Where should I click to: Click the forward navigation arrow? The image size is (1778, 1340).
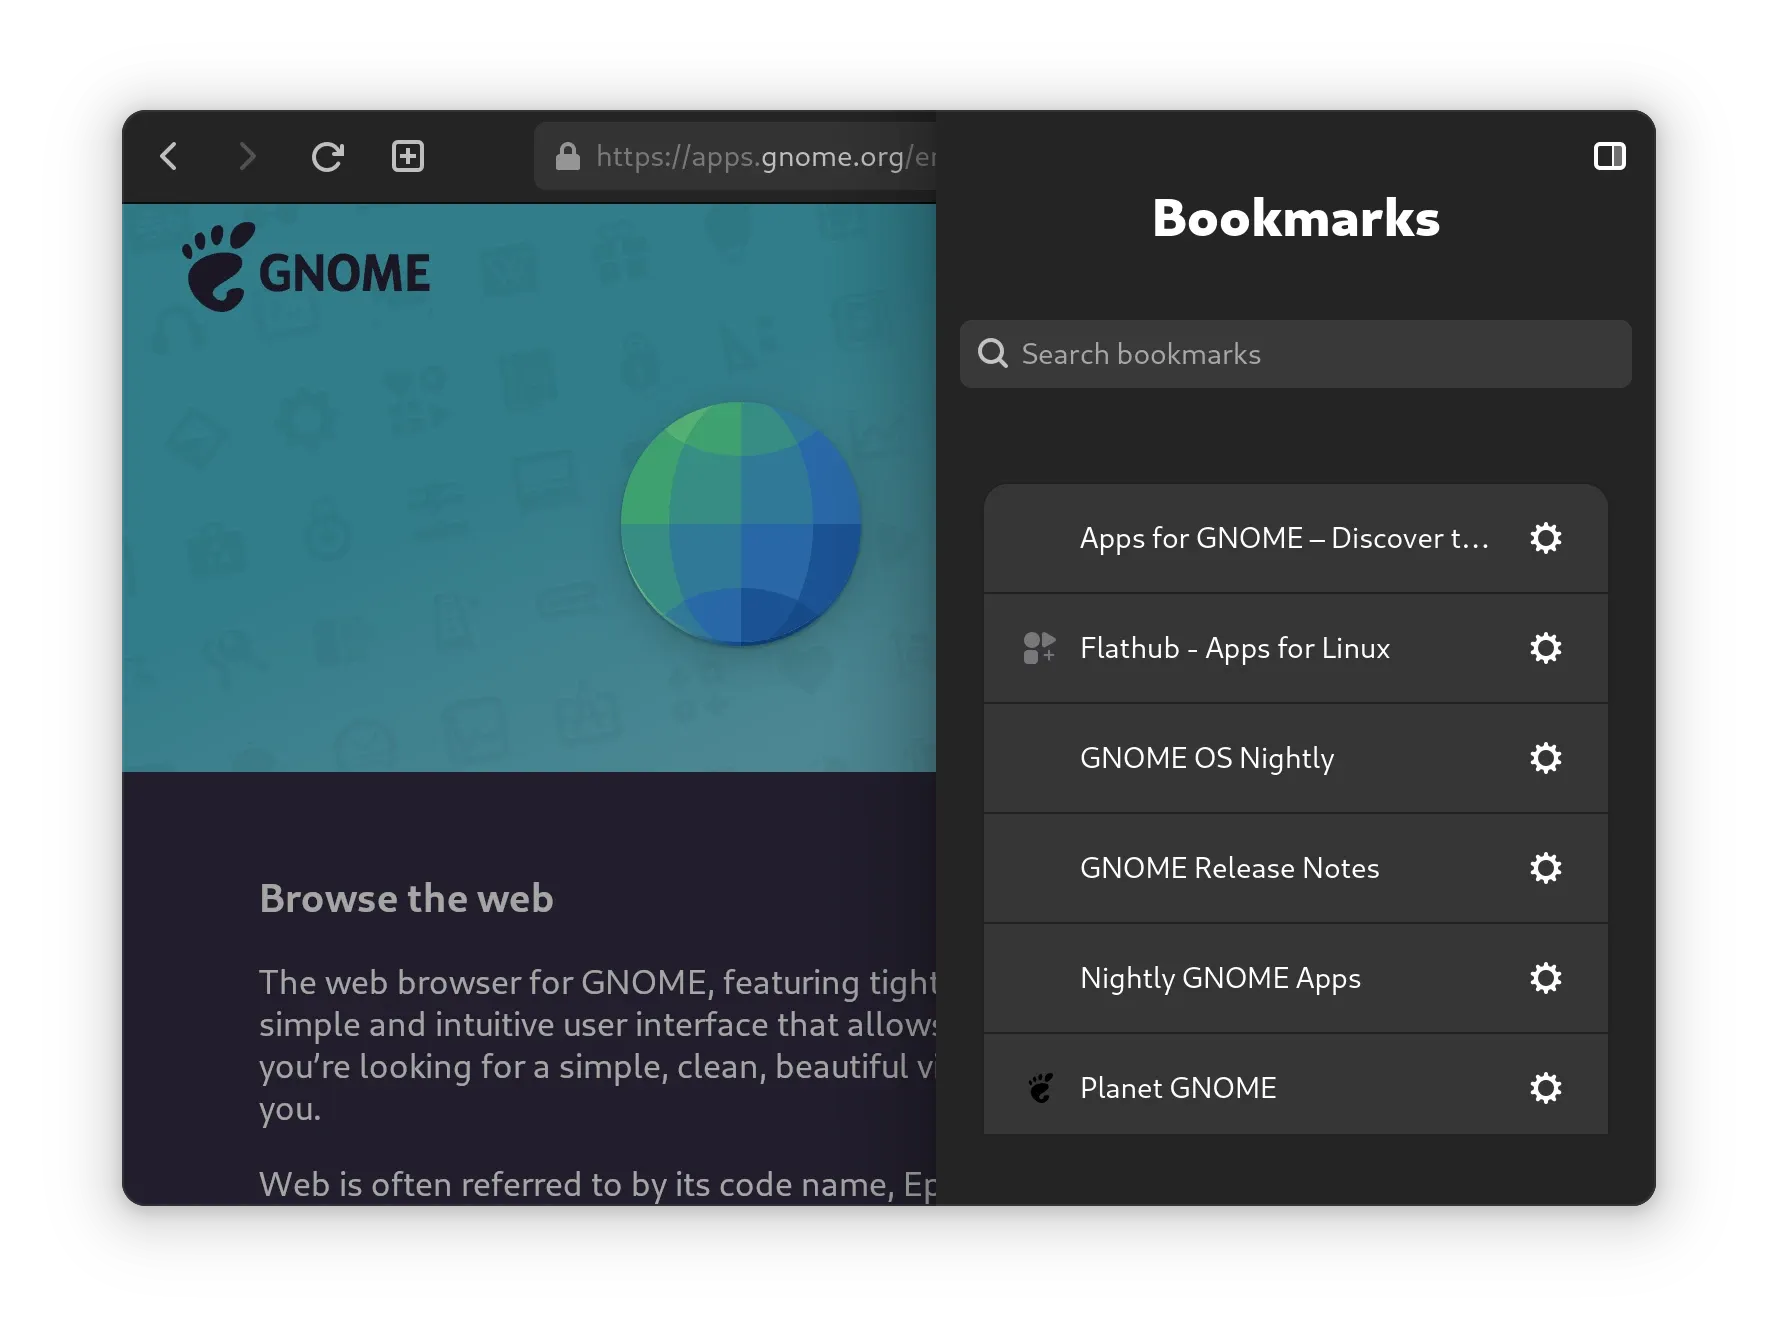pos(247,156)
